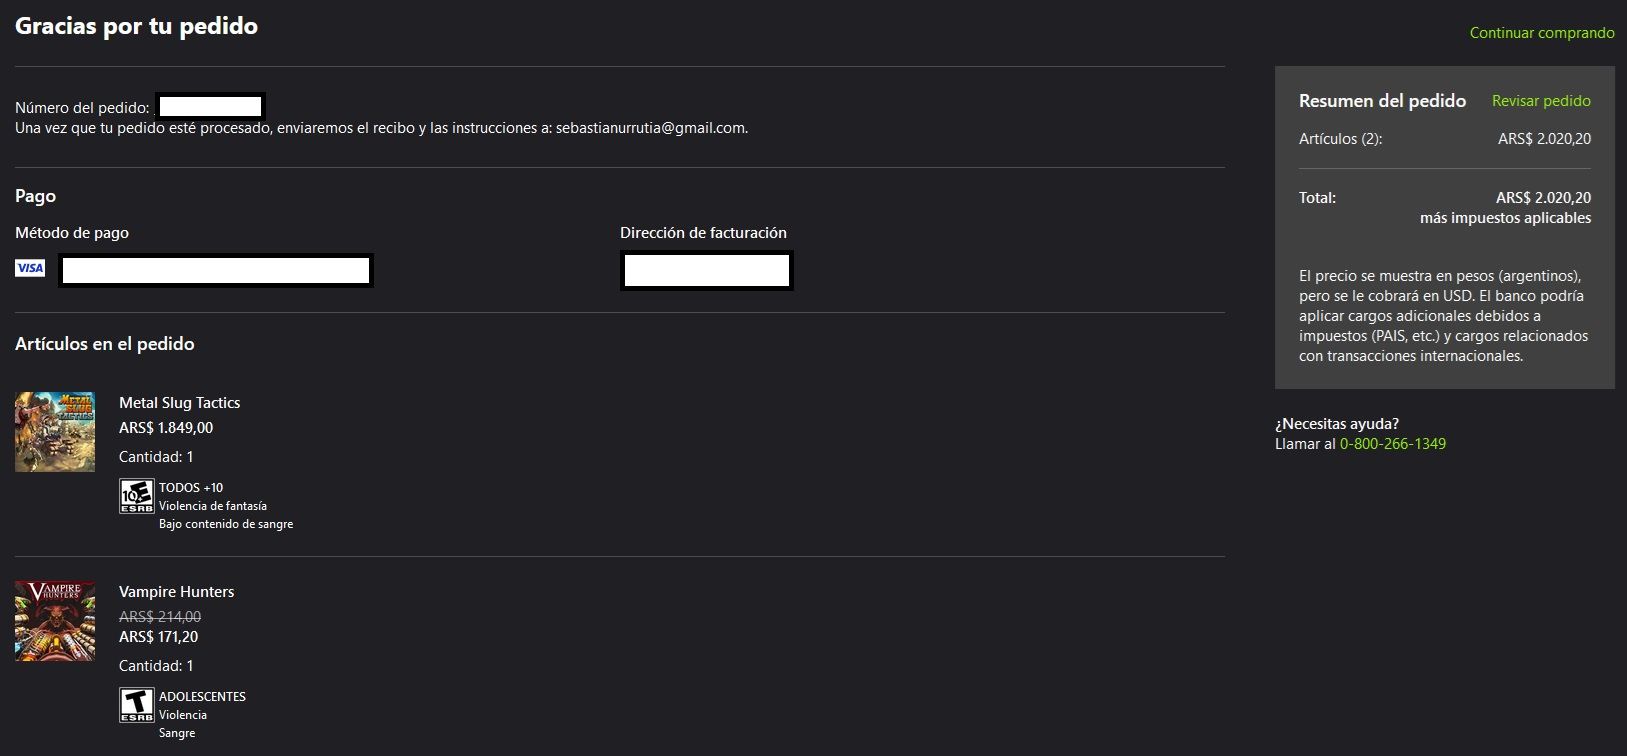Screen dimensions: 1627x756
Task: Click the Número del pedido label
Action: 82,108
